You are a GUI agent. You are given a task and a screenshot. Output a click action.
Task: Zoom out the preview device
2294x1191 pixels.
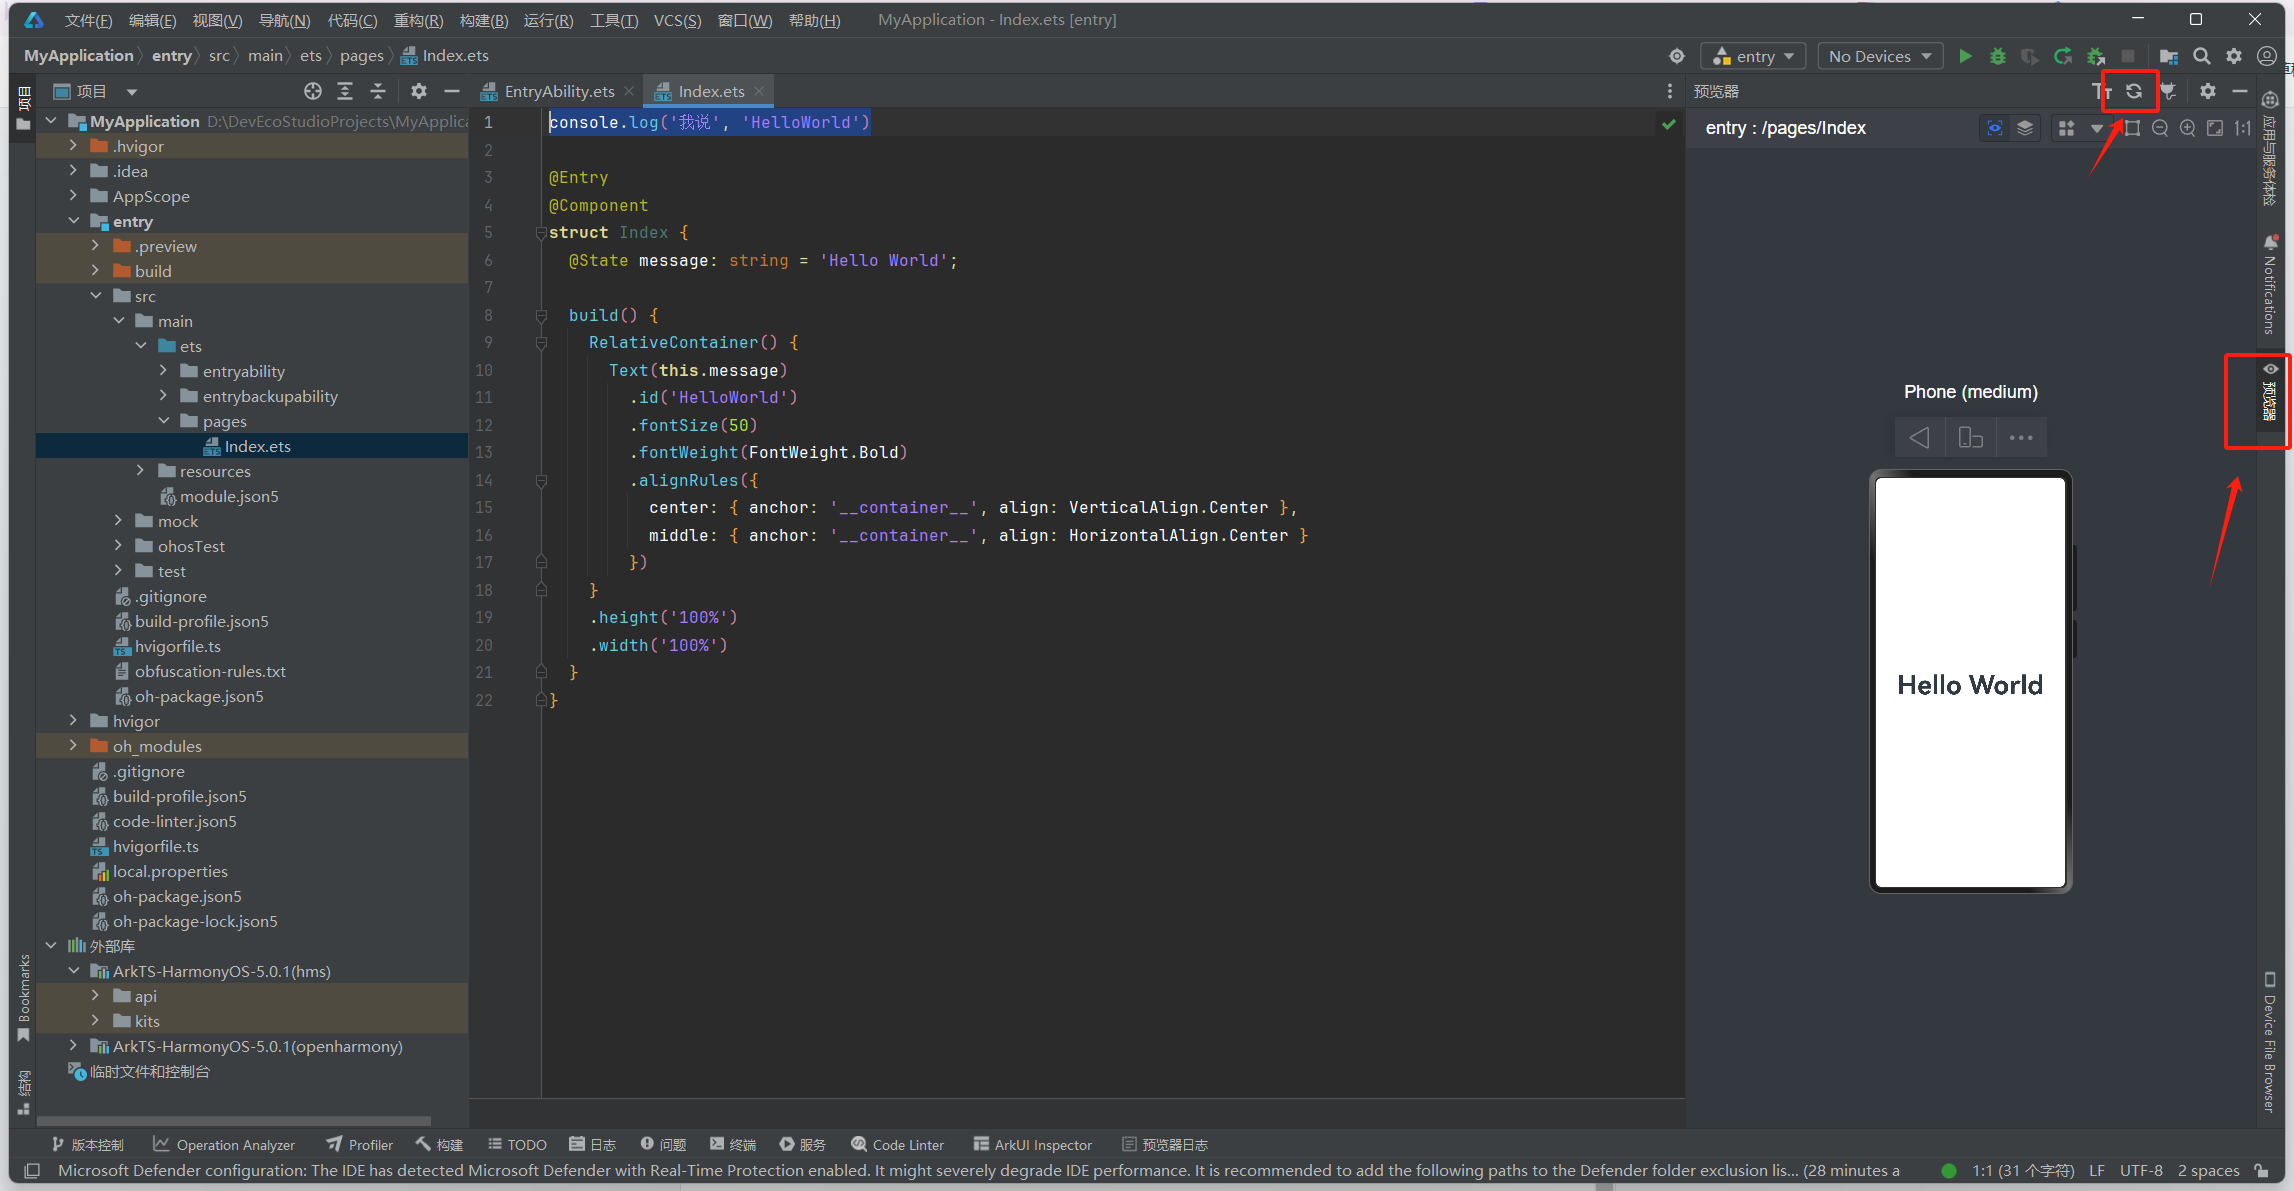point(2160,128)
